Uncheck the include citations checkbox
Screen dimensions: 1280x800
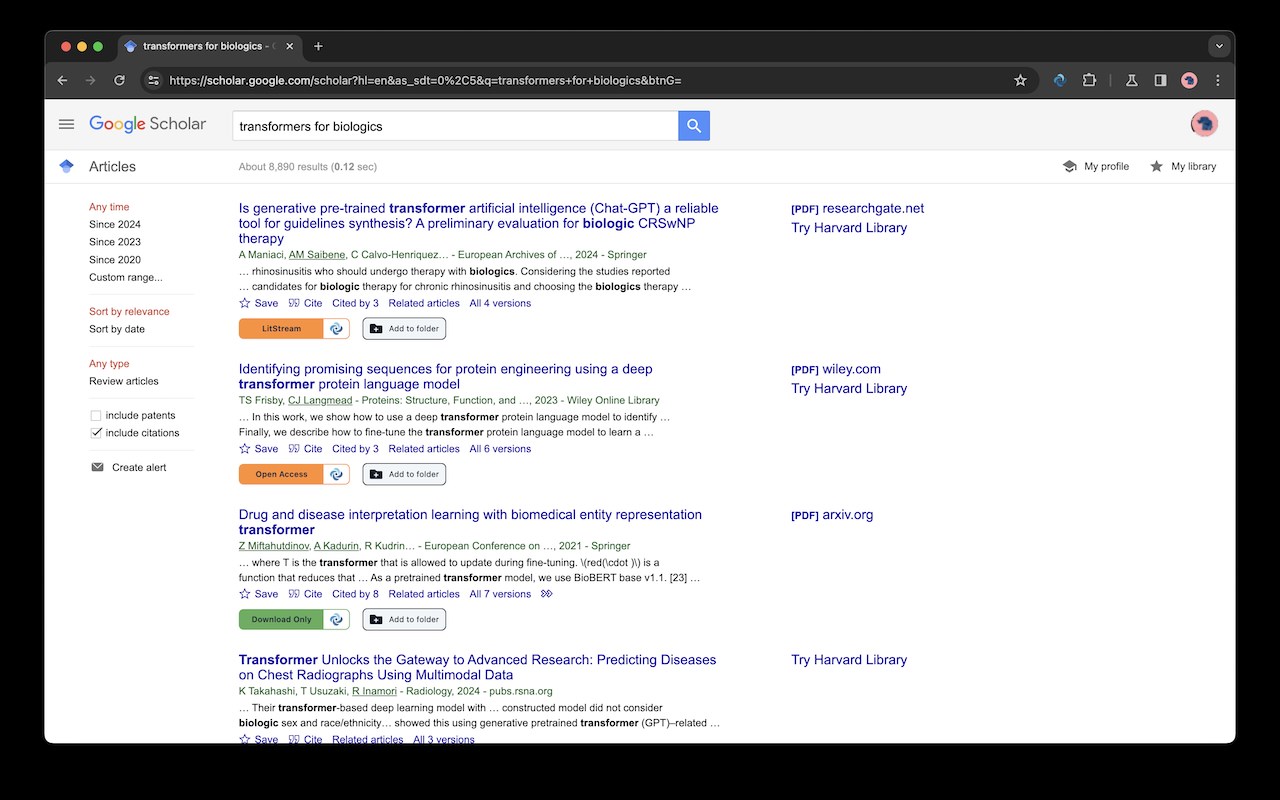[96, 433]
